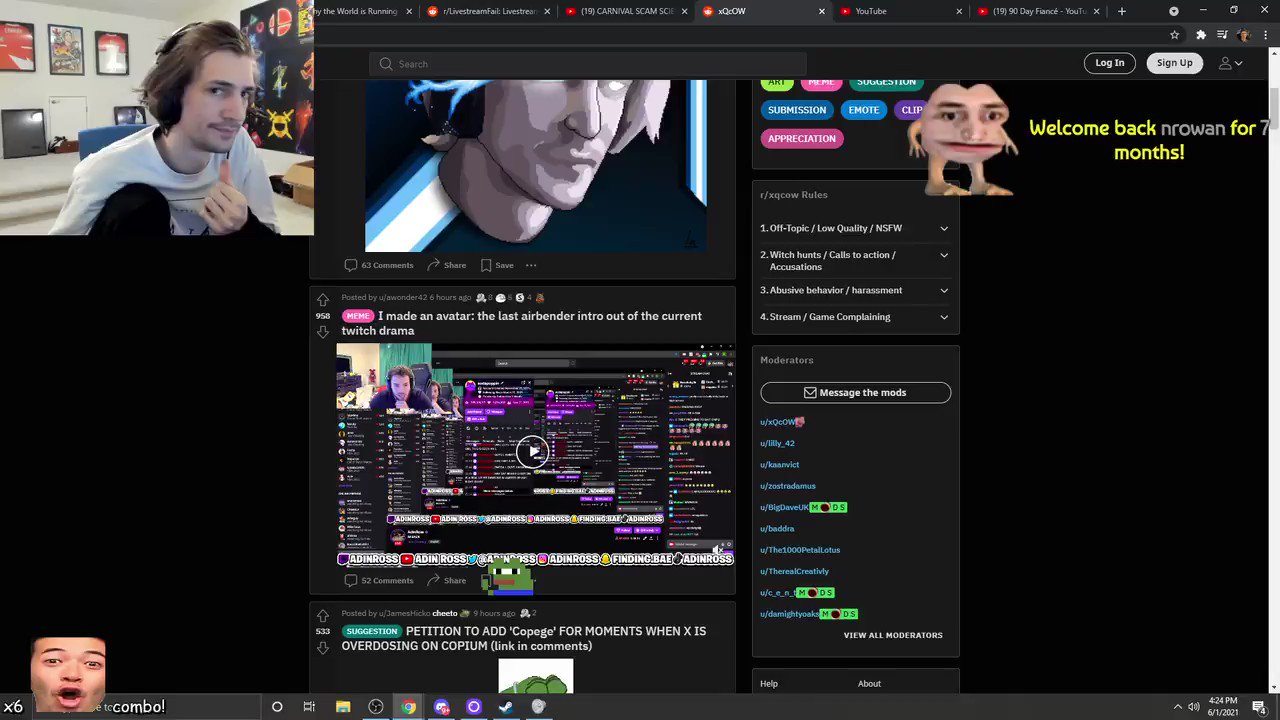The image size is (1280, 720).
Task: Open Chrome three-dot menu
Action: tap(1264, 35)
